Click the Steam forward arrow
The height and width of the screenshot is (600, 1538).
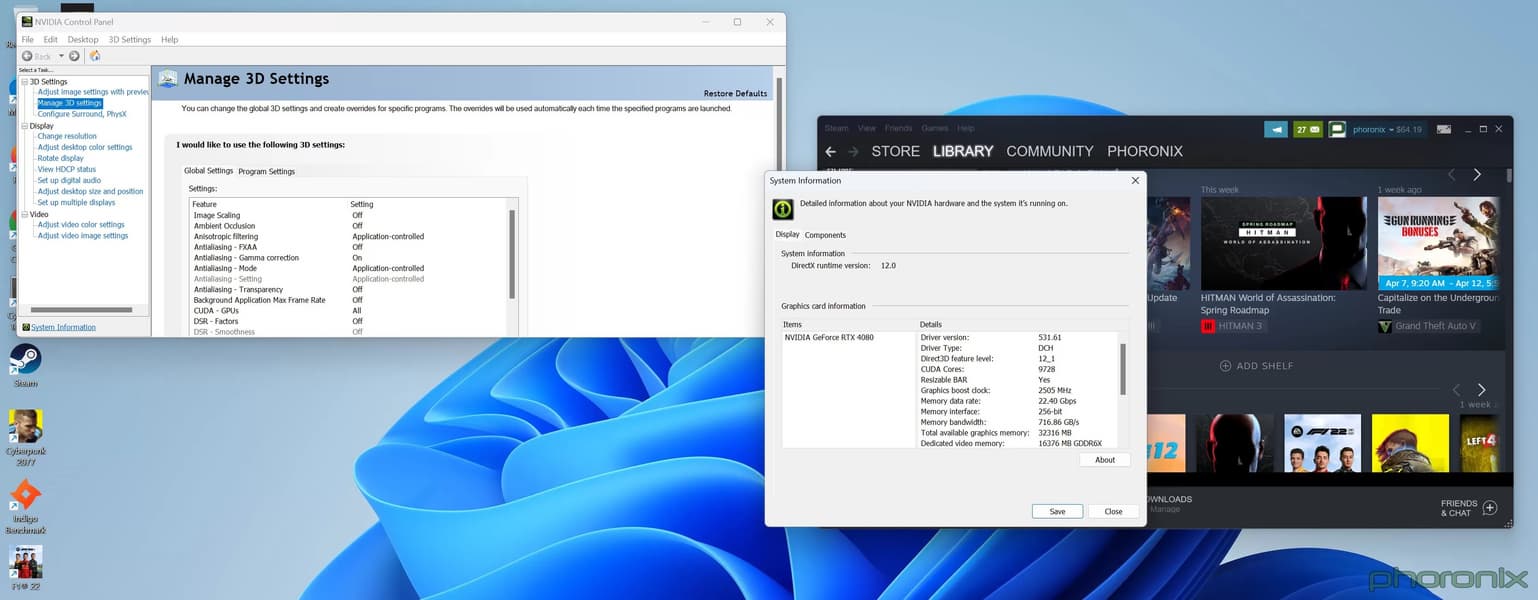[x=853, y=152]
